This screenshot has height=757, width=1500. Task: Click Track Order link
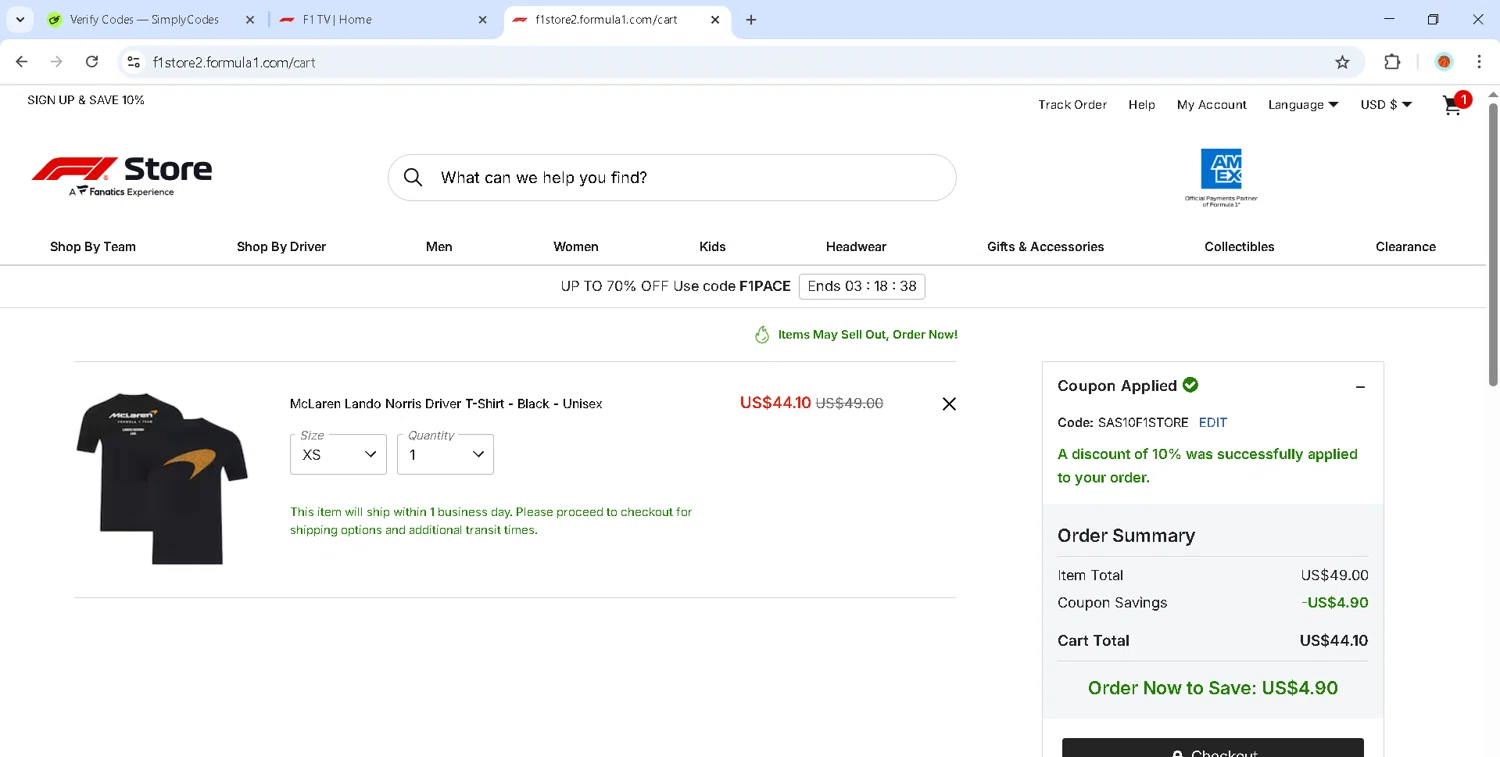1072,105
